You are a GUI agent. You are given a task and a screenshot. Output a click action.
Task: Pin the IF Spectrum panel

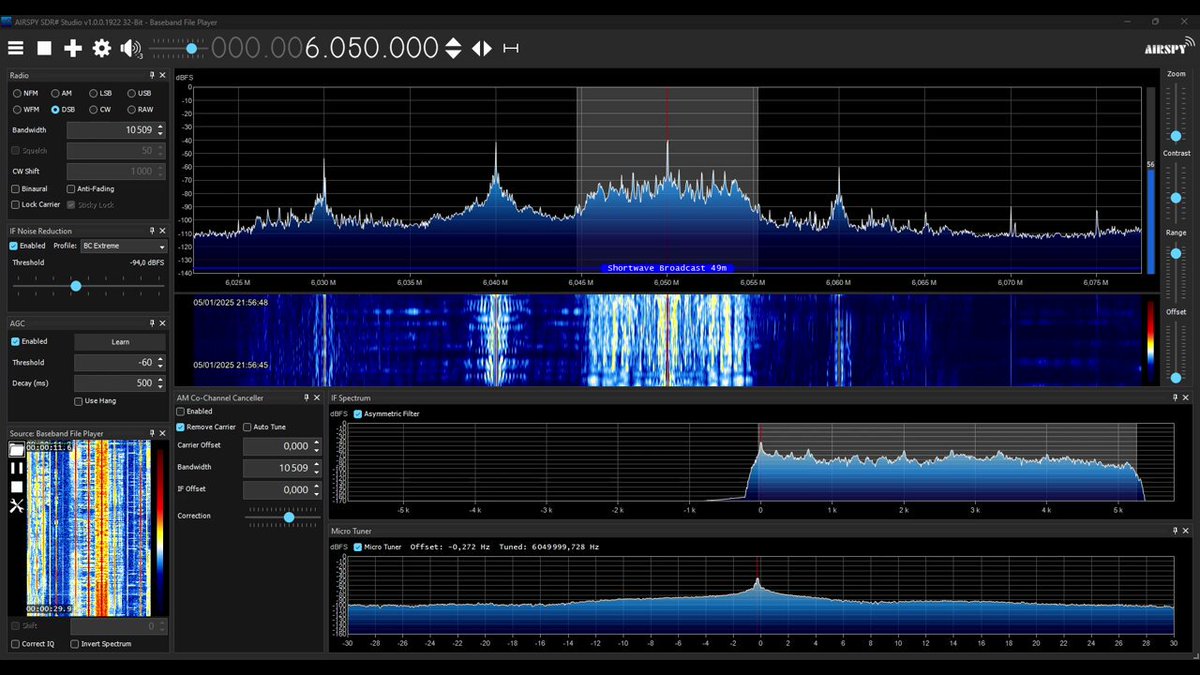pyautogui.click(x=1174, y=397)
